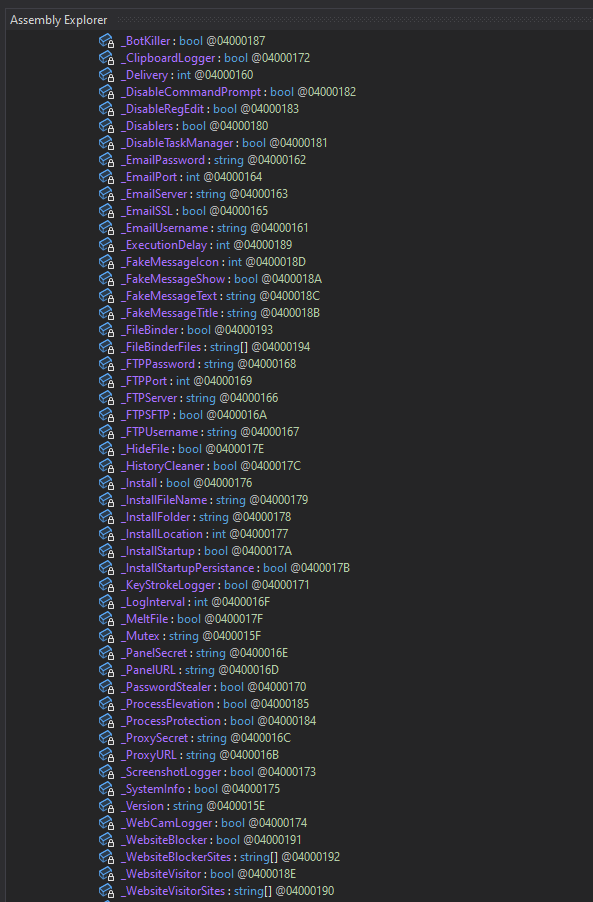Click the field icon beside _FakeMessageShow
Image resolution: width=593 pixels, height=902 pixels.
click(x=106, y=279)
